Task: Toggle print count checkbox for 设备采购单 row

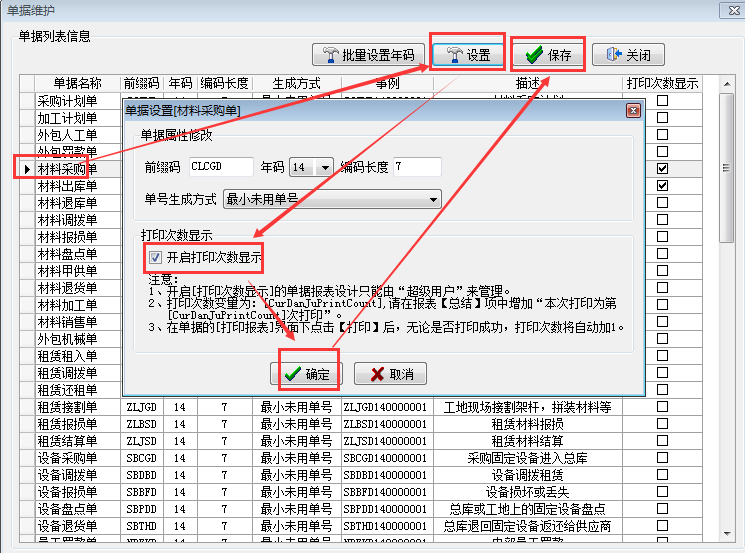Action: click(x=662, y=458)
